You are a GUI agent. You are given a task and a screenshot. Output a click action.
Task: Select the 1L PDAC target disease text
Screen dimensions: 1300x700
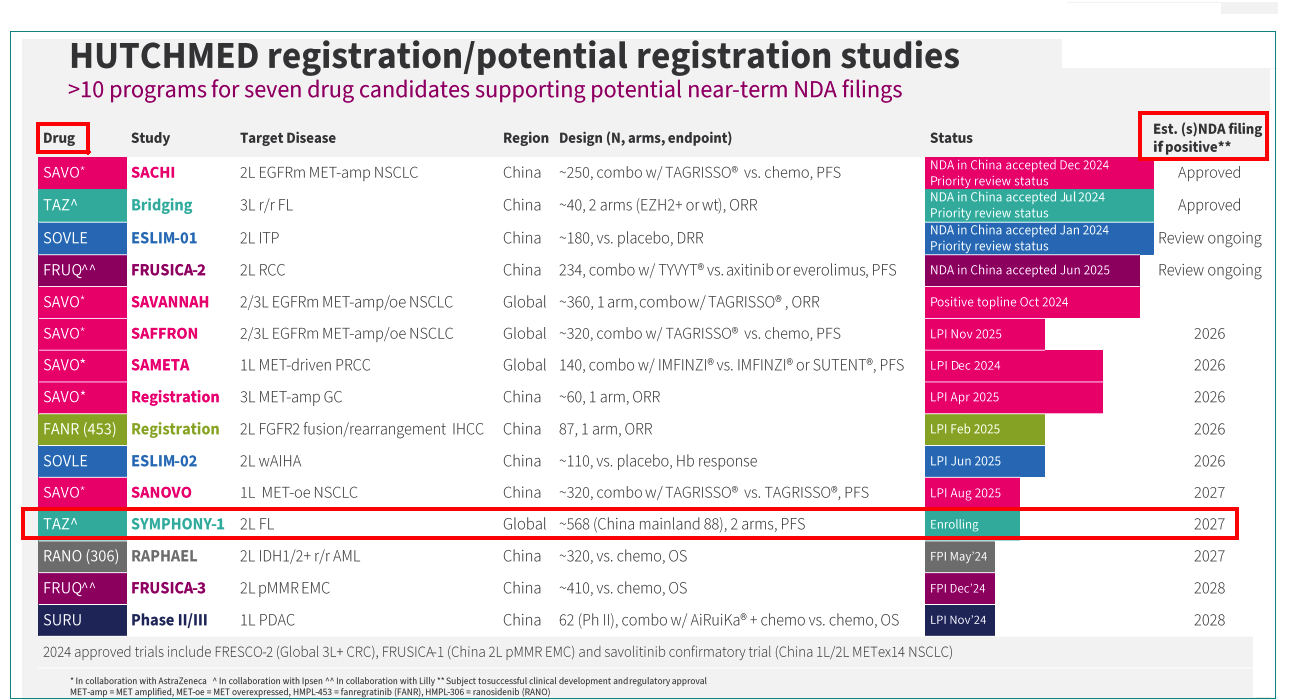coord(267,620)
